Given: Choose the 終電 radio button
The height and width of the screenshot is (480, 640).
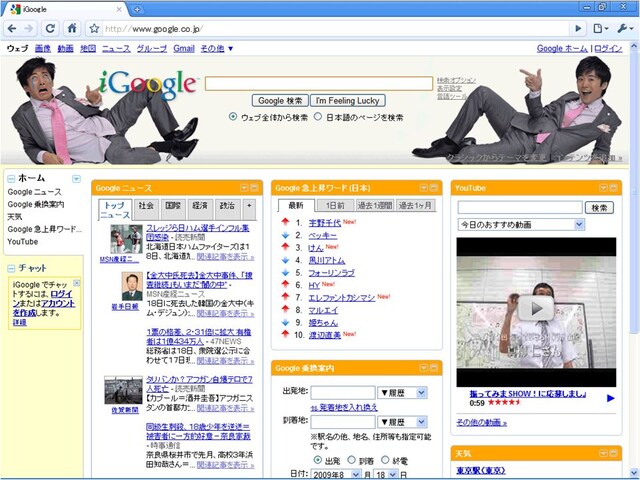Looking at the screenshot, I should 384,459.
